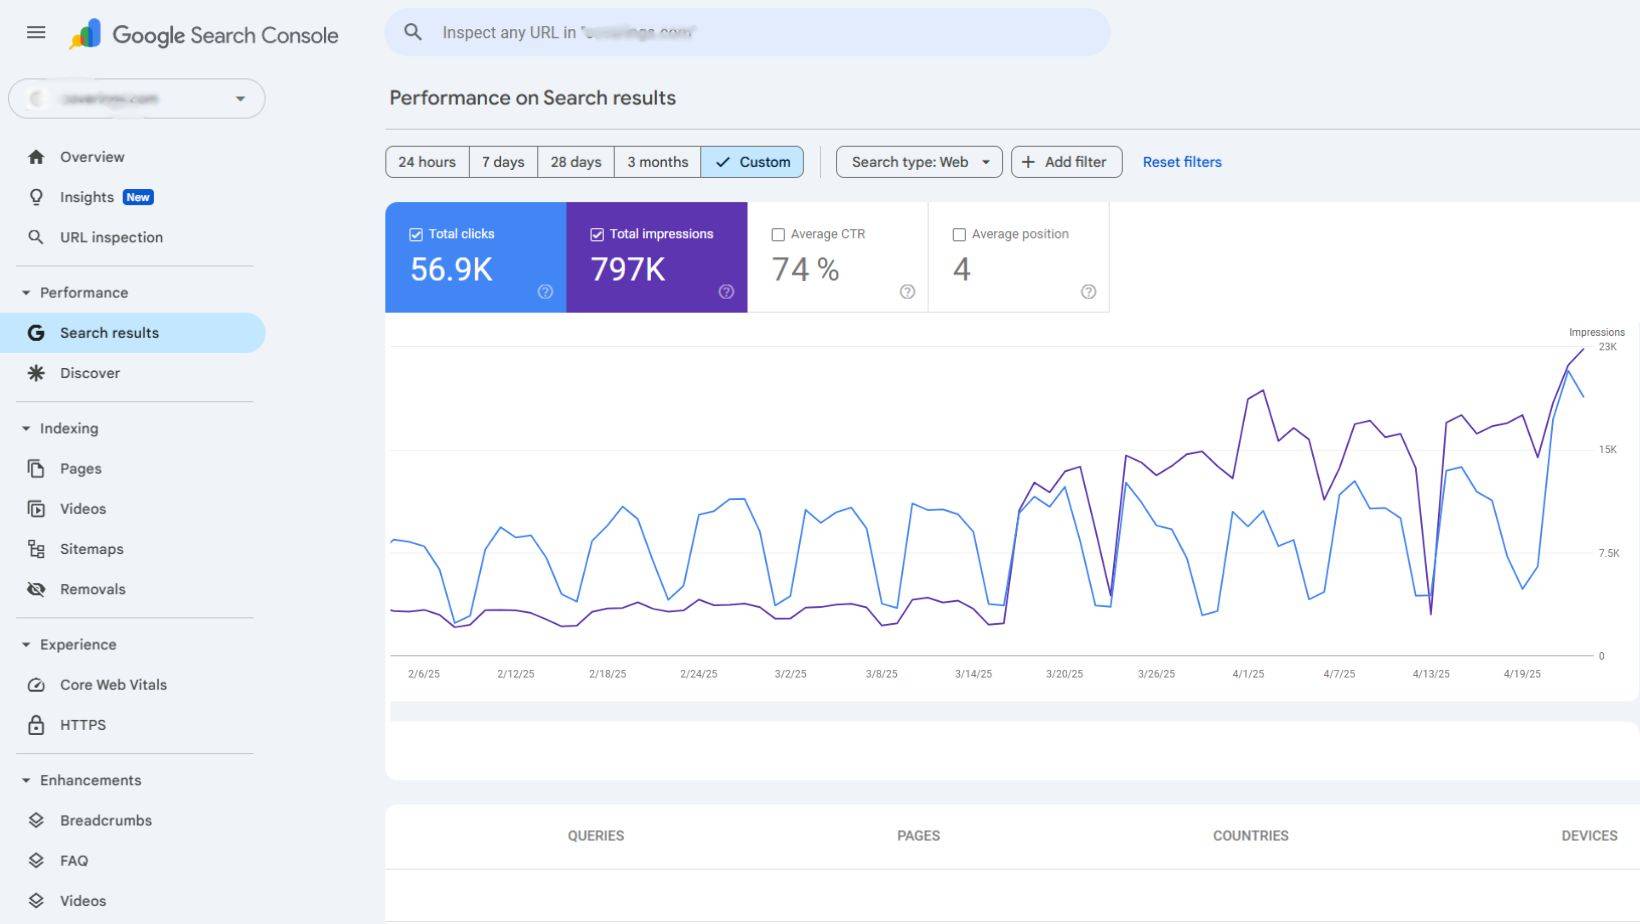Click the Removals crossed-eye icon
Image resolution: width=1640 pixels, height=924 pixels.
pos(36,589)
